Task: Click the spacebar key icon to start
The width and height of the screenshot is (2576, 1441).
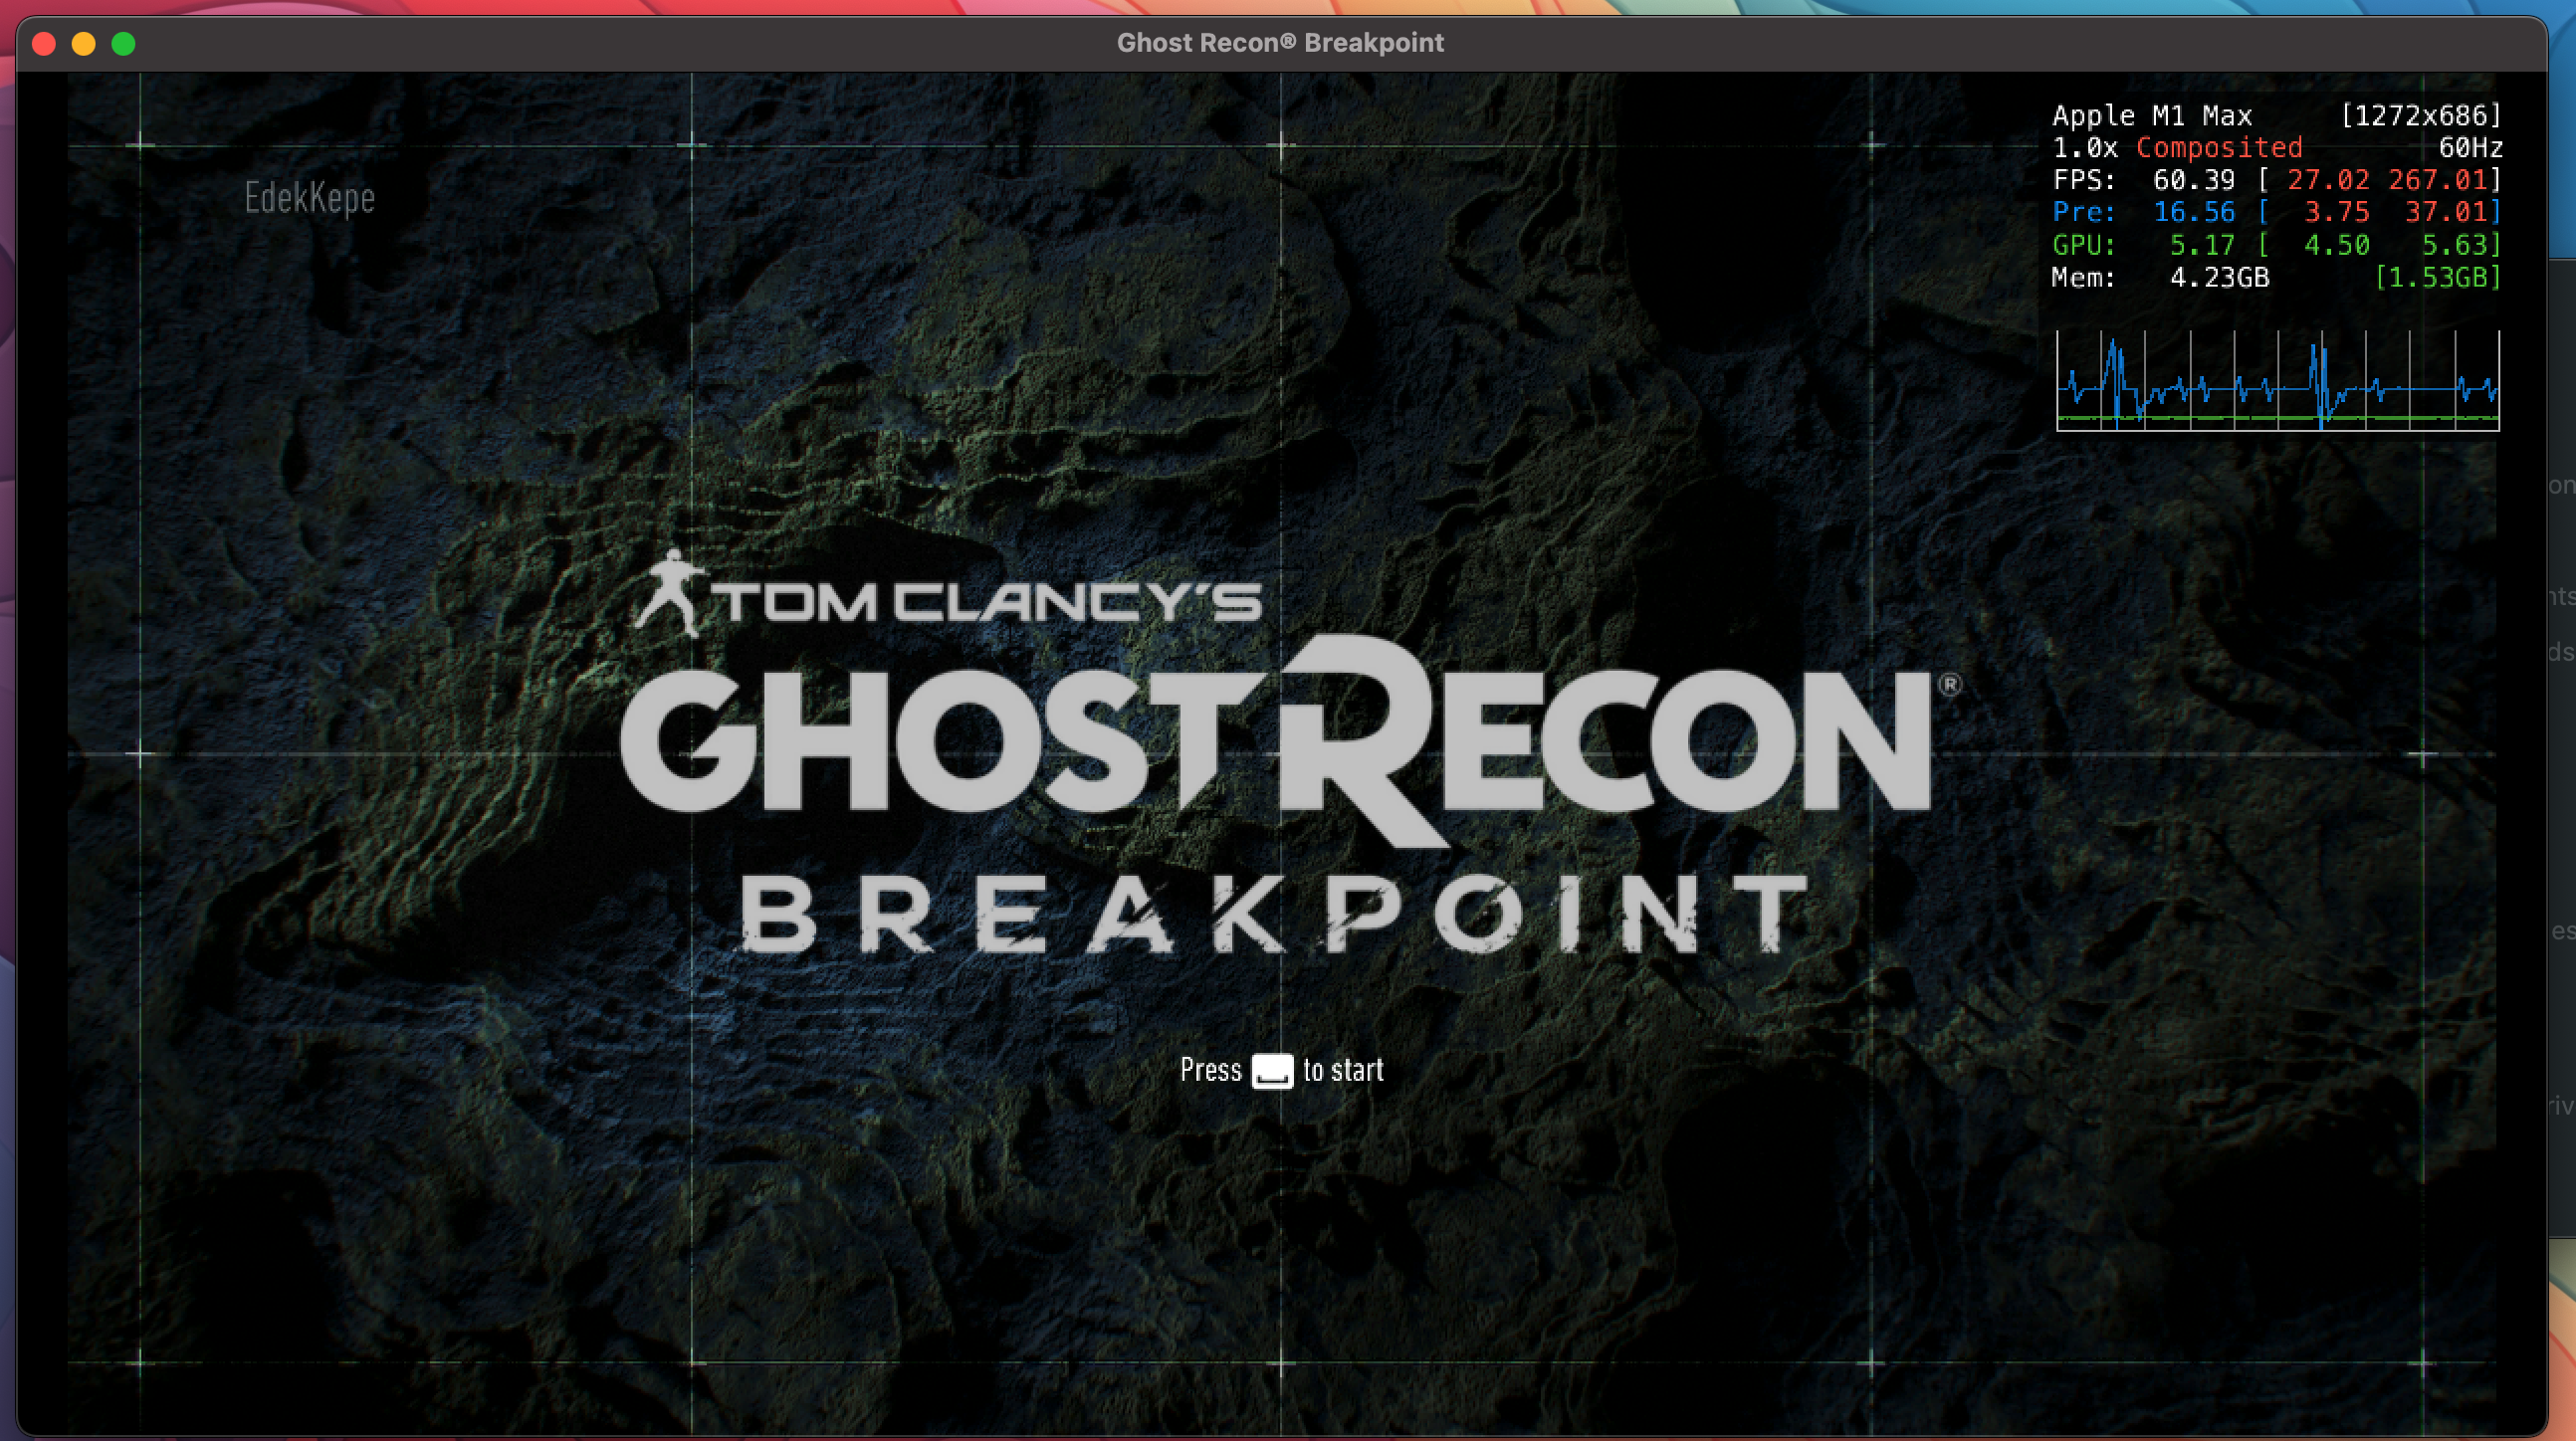Action: click(1272, 1070)
